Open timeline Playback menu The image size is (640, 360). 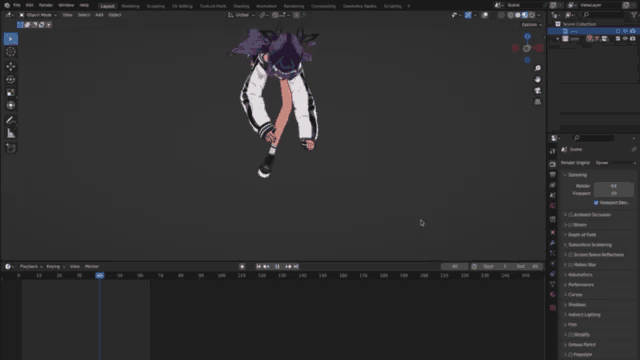click(x=31, y=267)
